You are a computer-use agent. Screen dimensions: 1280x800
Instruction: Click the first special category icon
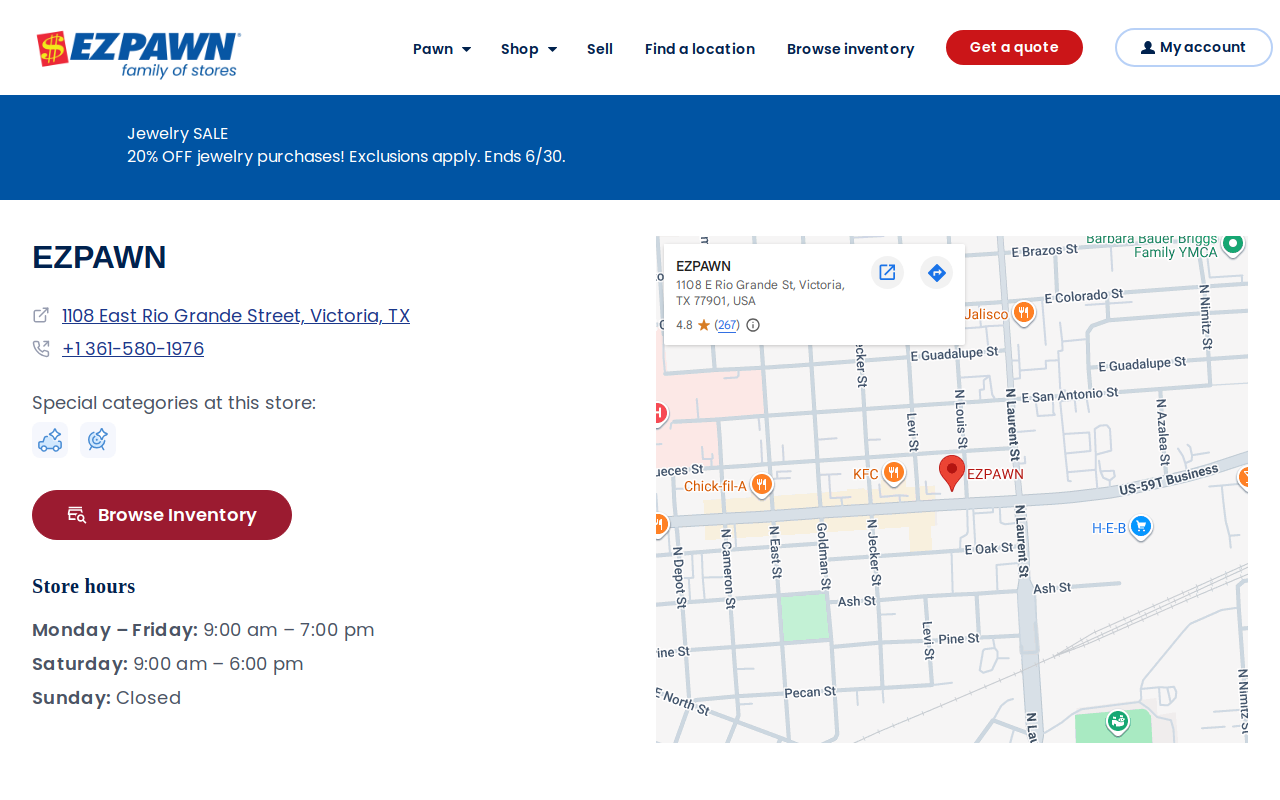(50, 440)
